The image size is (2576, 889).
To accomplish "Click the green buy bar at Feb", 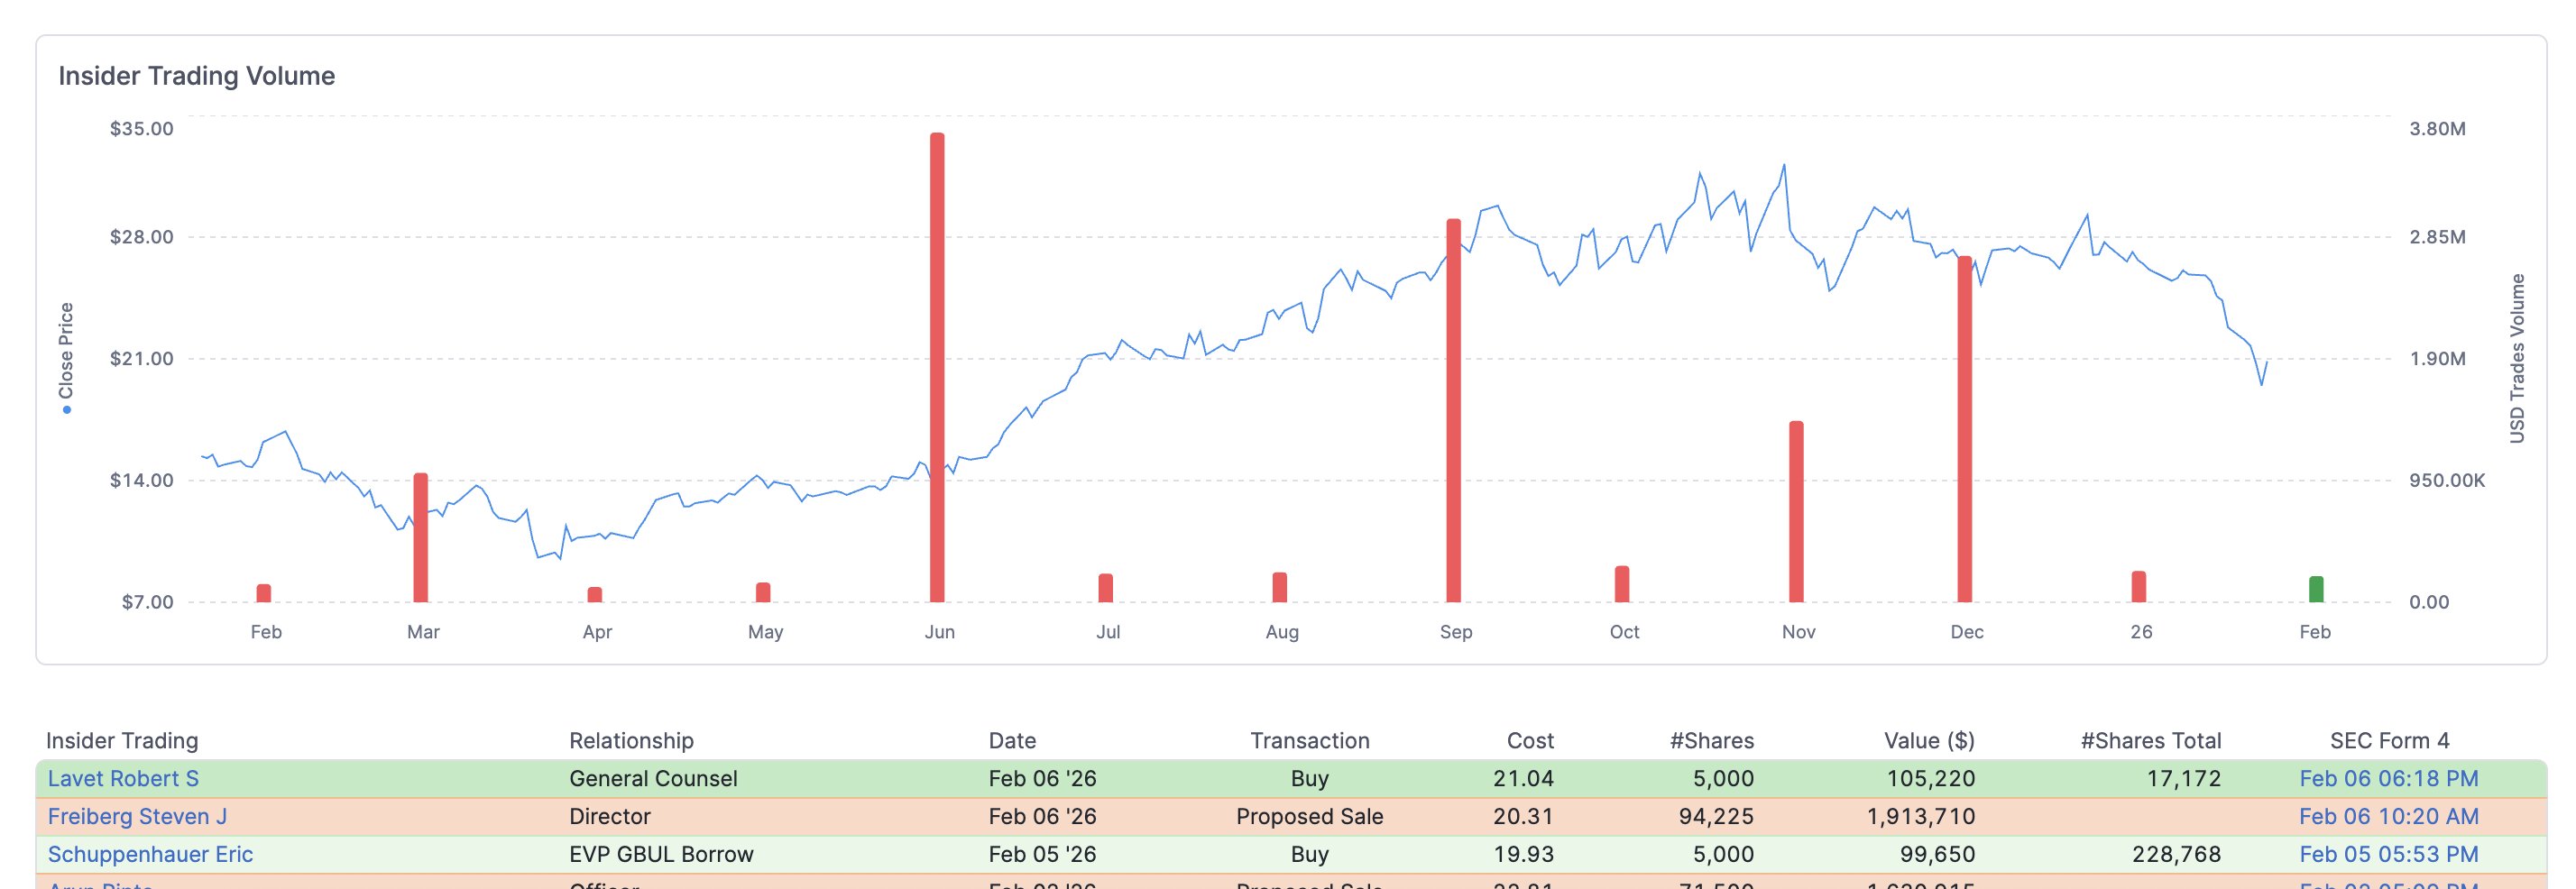I will (2315, 589).
